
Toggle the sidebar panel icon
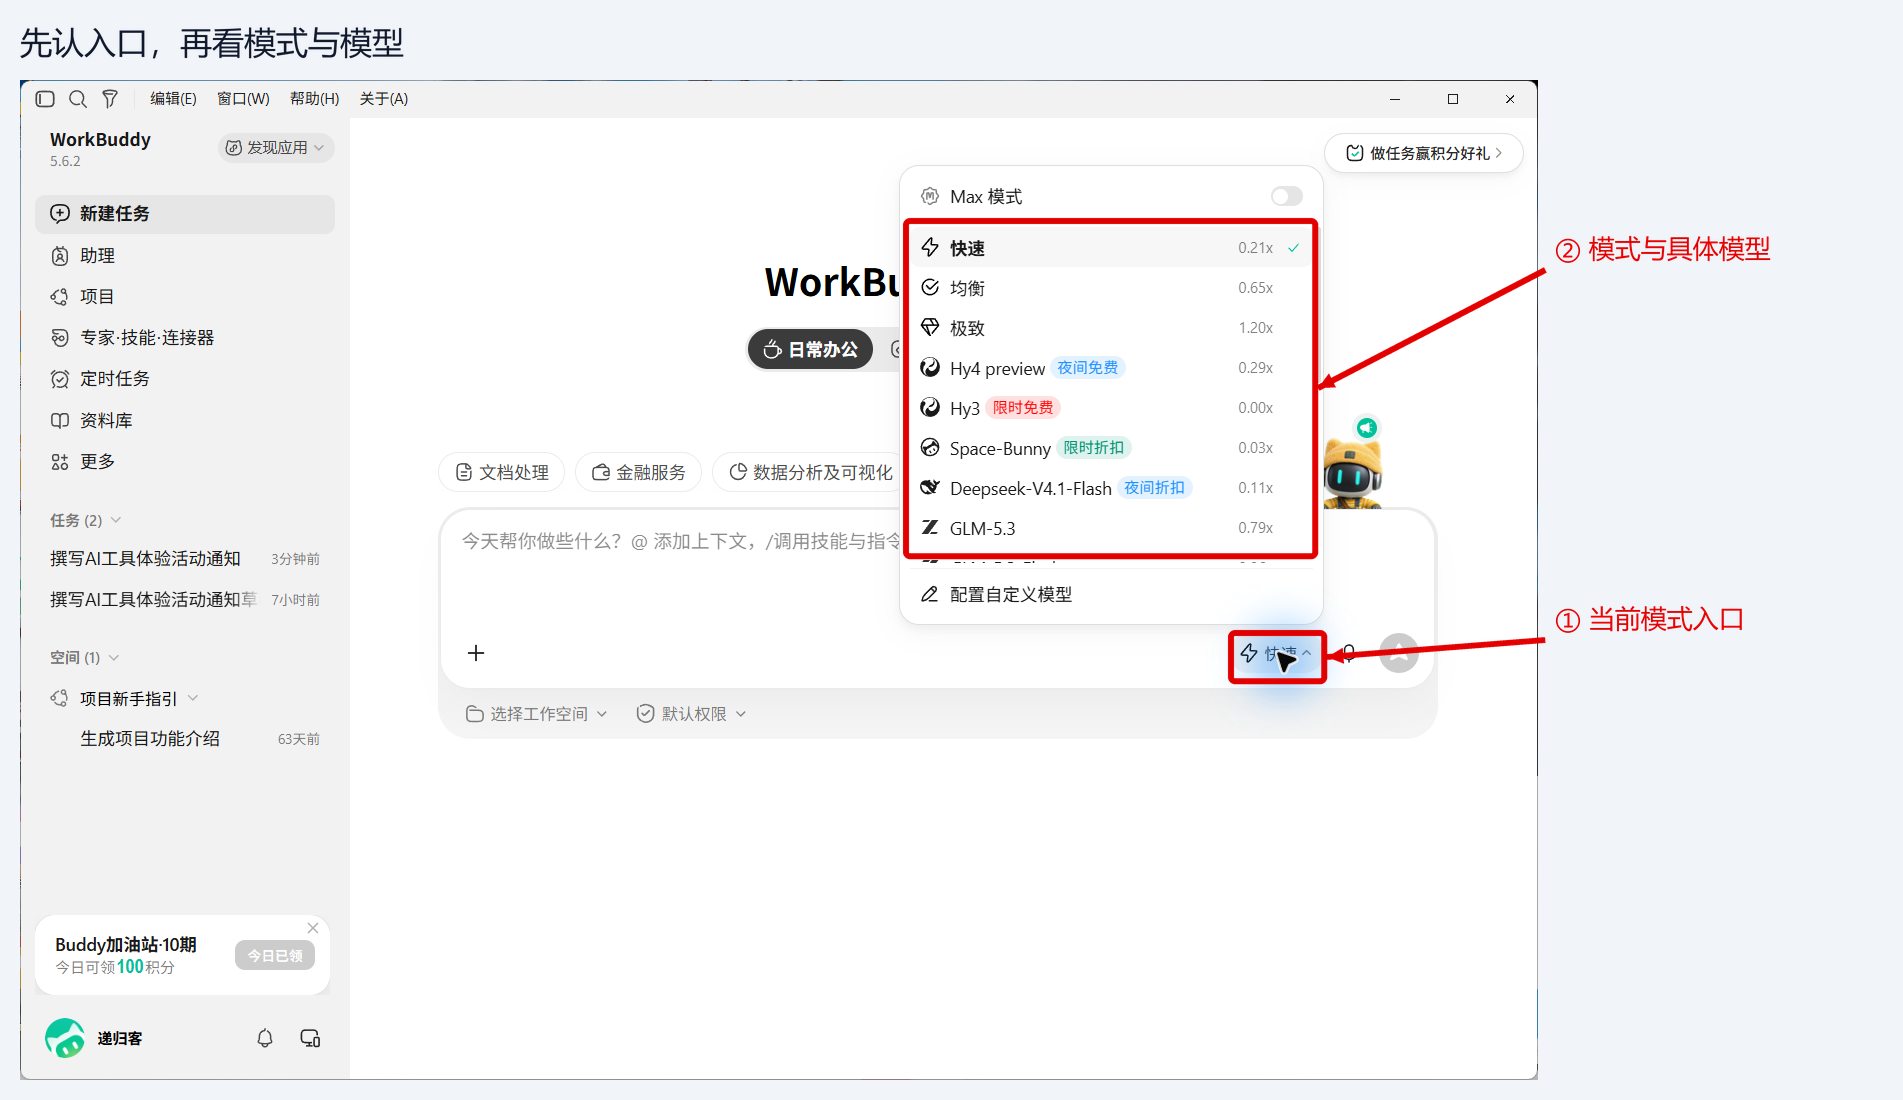tap(45, 99)
